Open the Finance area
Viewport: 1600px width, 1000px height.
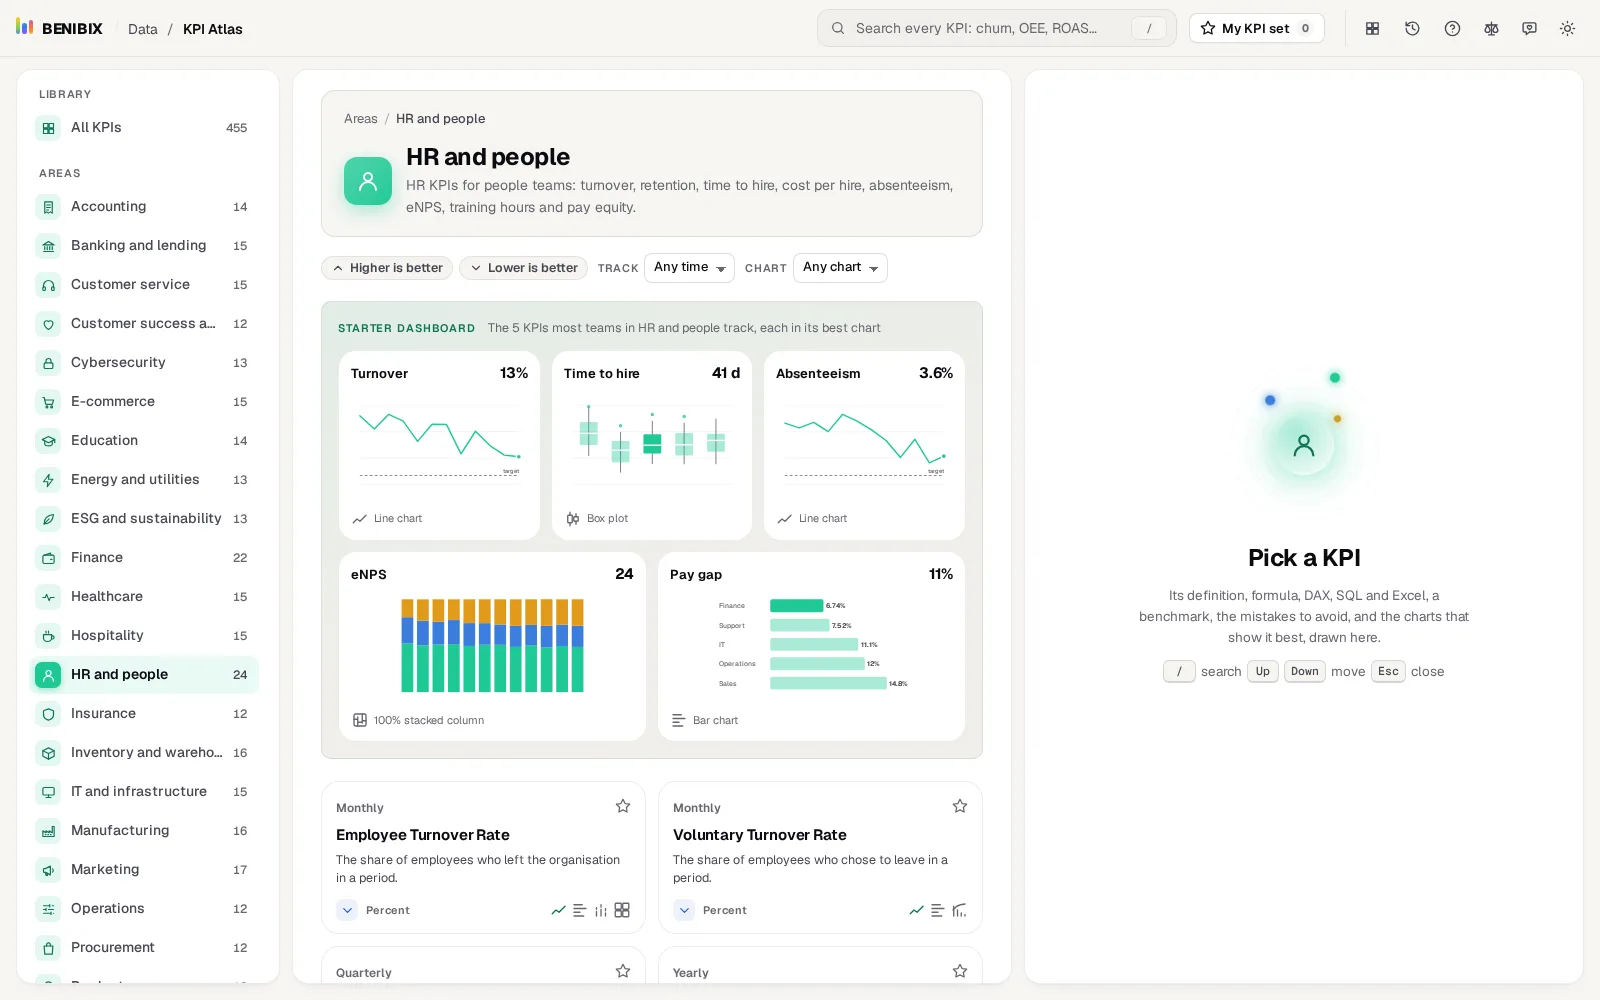point(144,558)
